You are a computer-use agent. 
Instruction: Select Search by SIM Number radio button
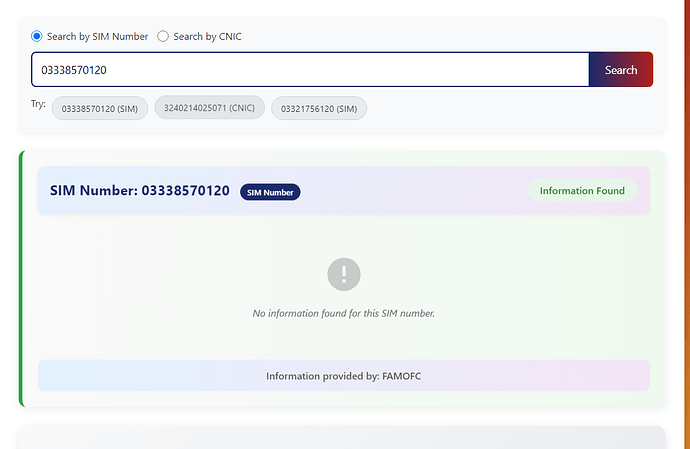tap(37, 36)
